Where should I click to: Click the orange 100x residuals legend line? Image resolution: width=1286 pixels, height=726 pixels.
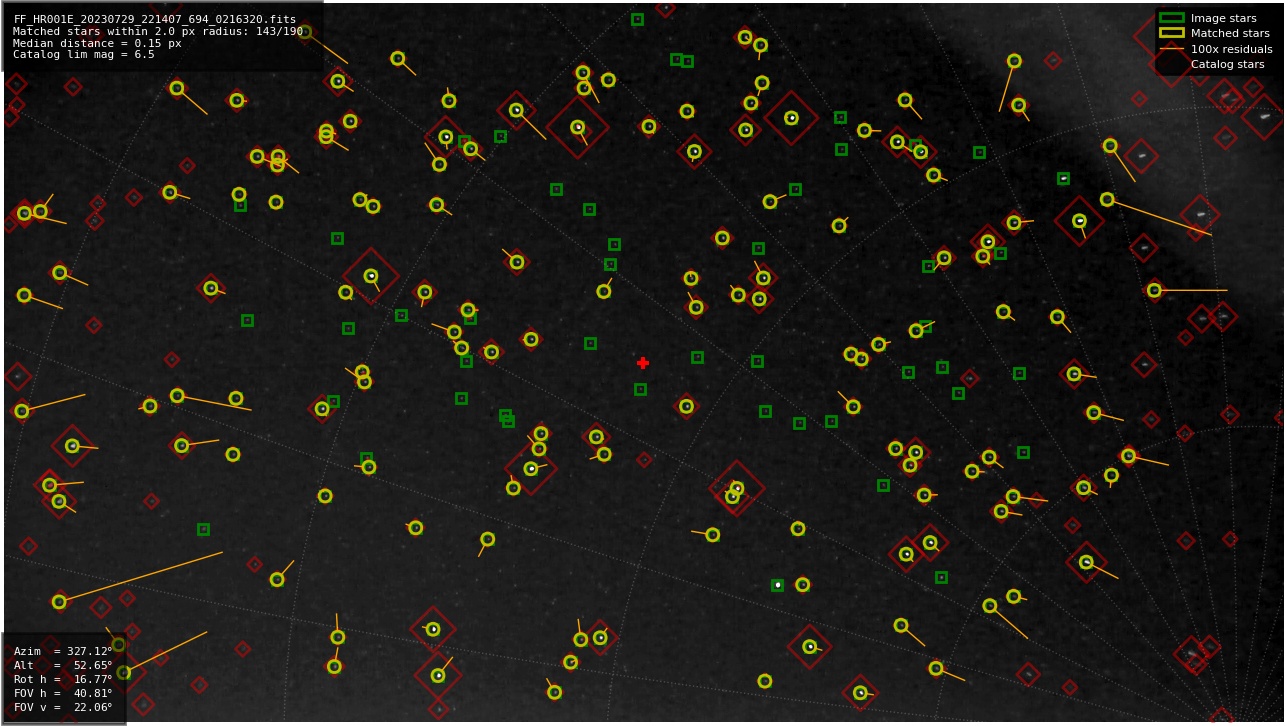[x=1171, y=49]
